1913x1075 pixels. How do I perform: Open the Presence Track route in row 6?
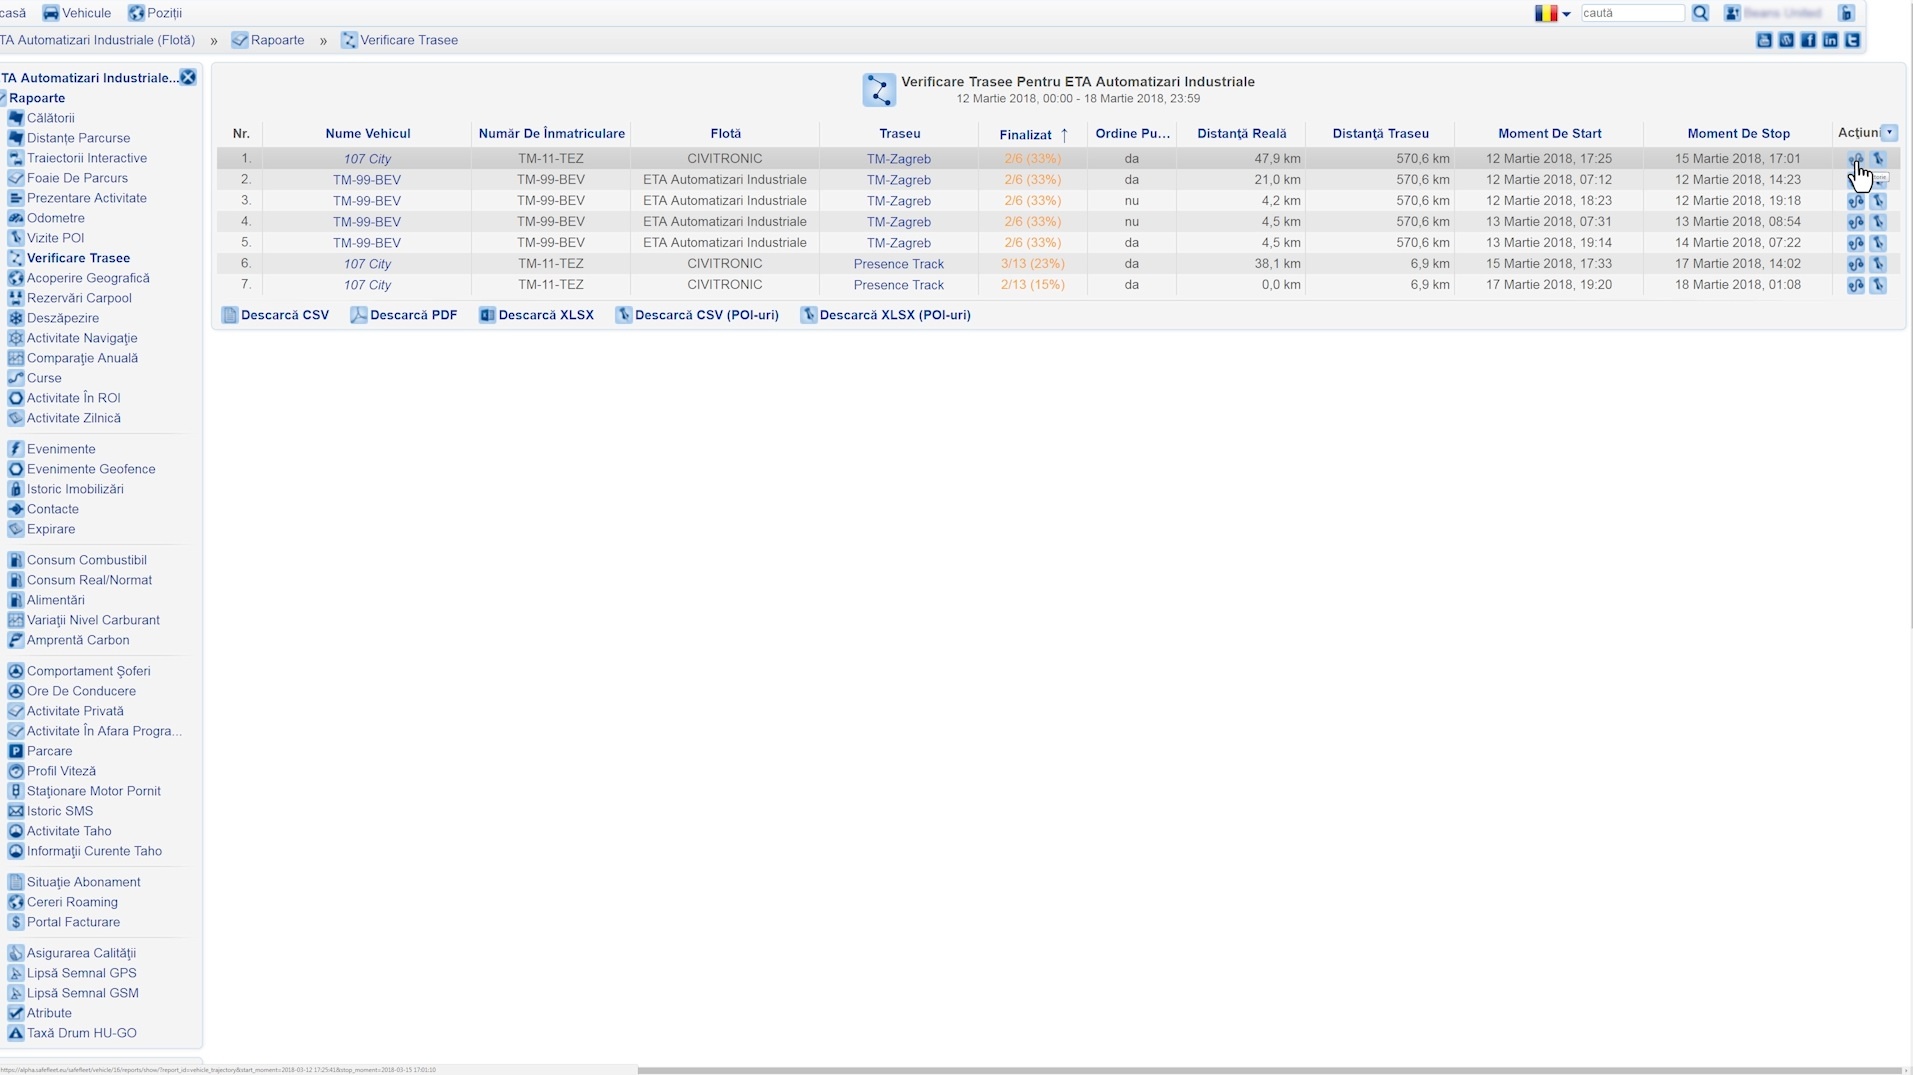click(x=898, y=264)
